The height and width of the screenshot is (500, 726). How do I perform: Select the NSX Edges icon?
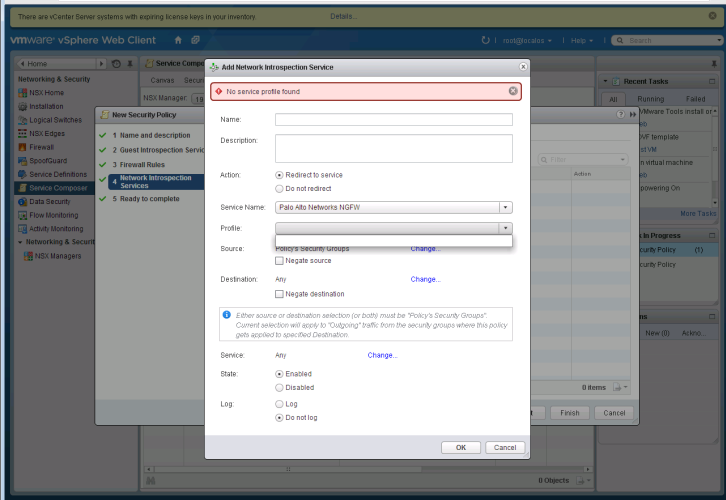coord(22,134)
